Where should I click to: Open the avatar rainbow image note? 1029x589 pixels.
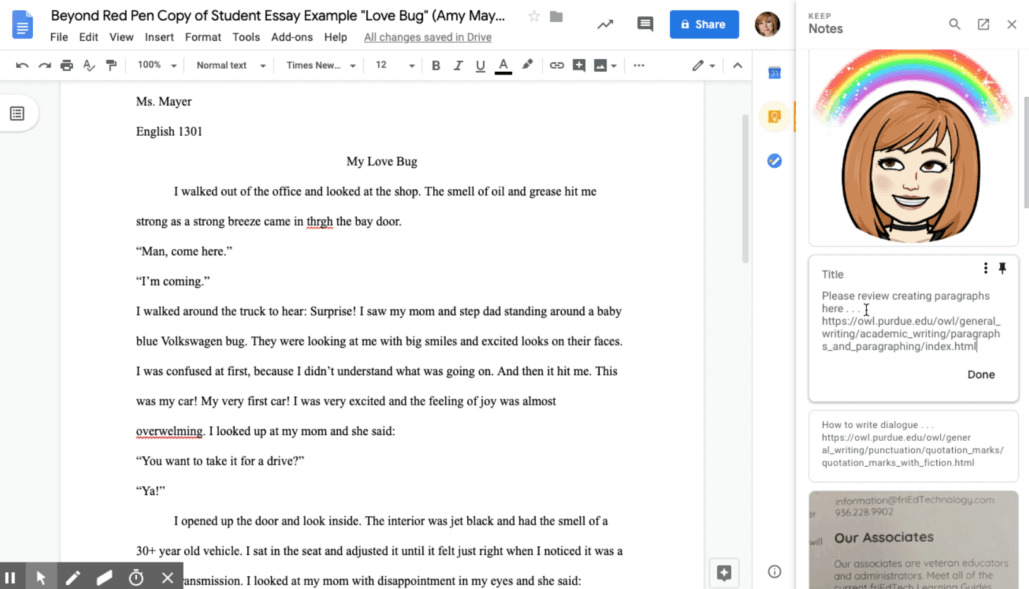tap(913, 148)
